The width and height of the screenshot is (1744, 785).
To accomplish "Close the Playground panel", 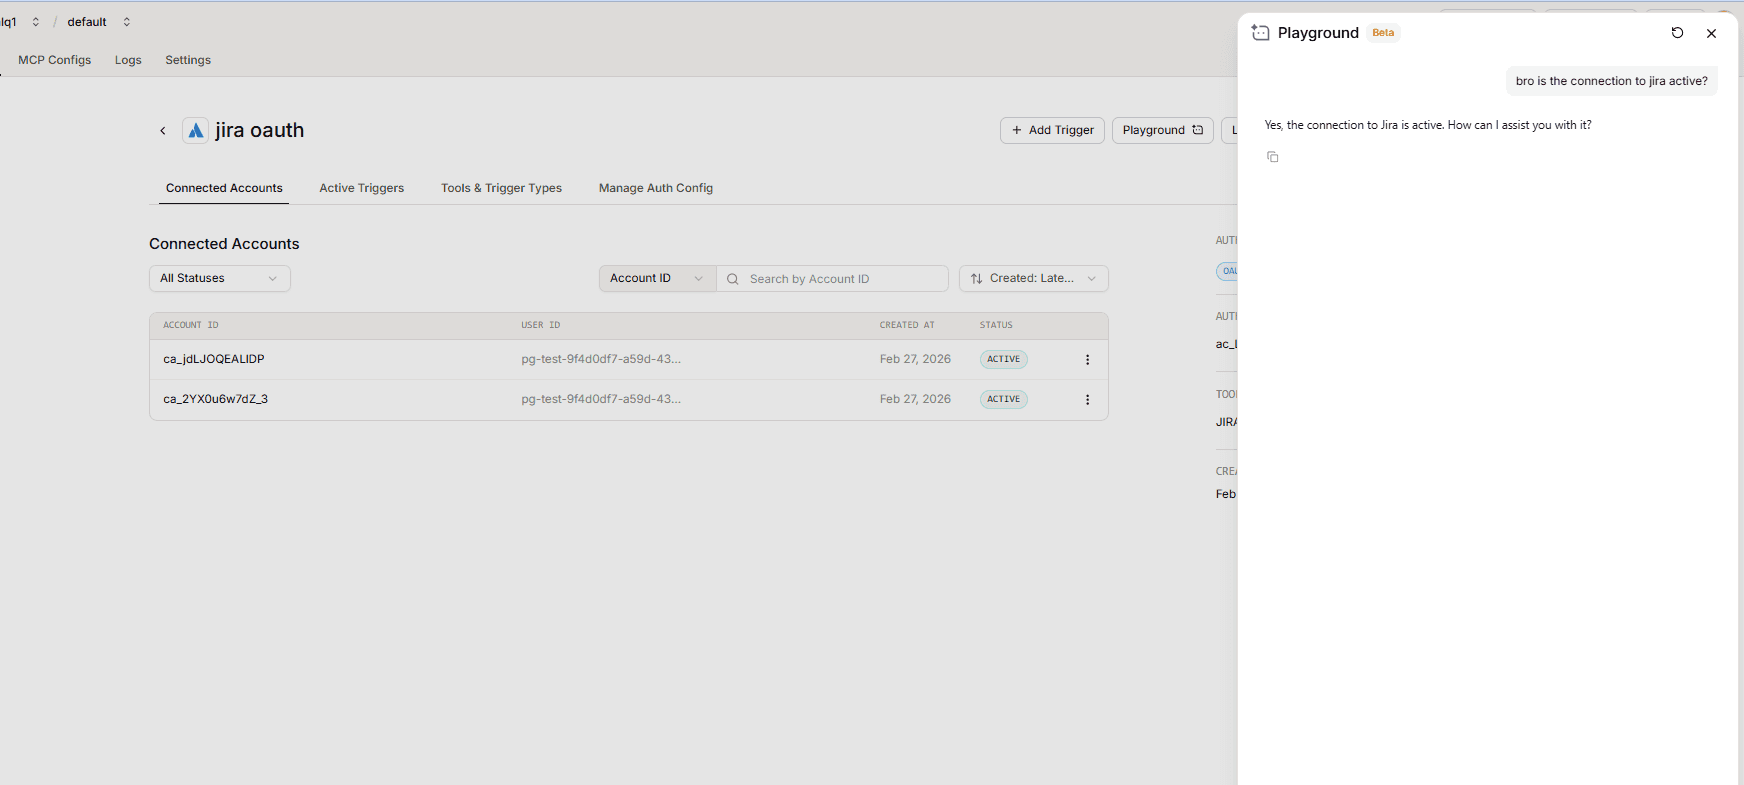I will click(x=1711, y=33).
